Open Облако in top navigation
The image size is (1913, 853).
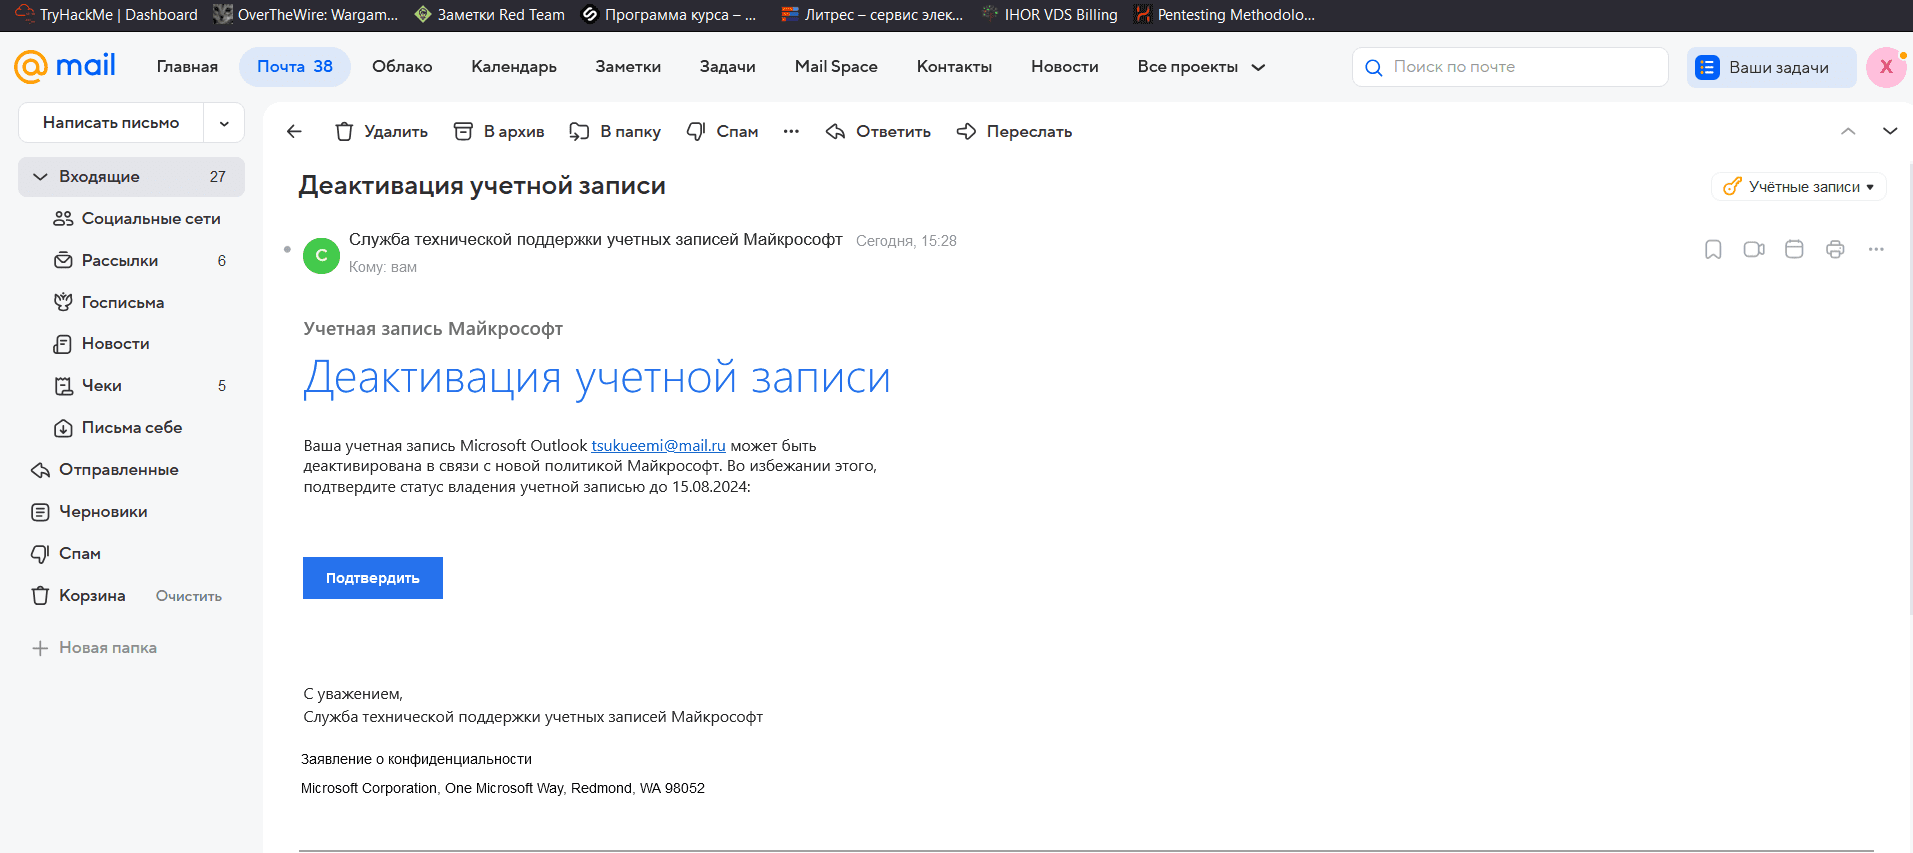pyautogui.click(x=402, y=67)
